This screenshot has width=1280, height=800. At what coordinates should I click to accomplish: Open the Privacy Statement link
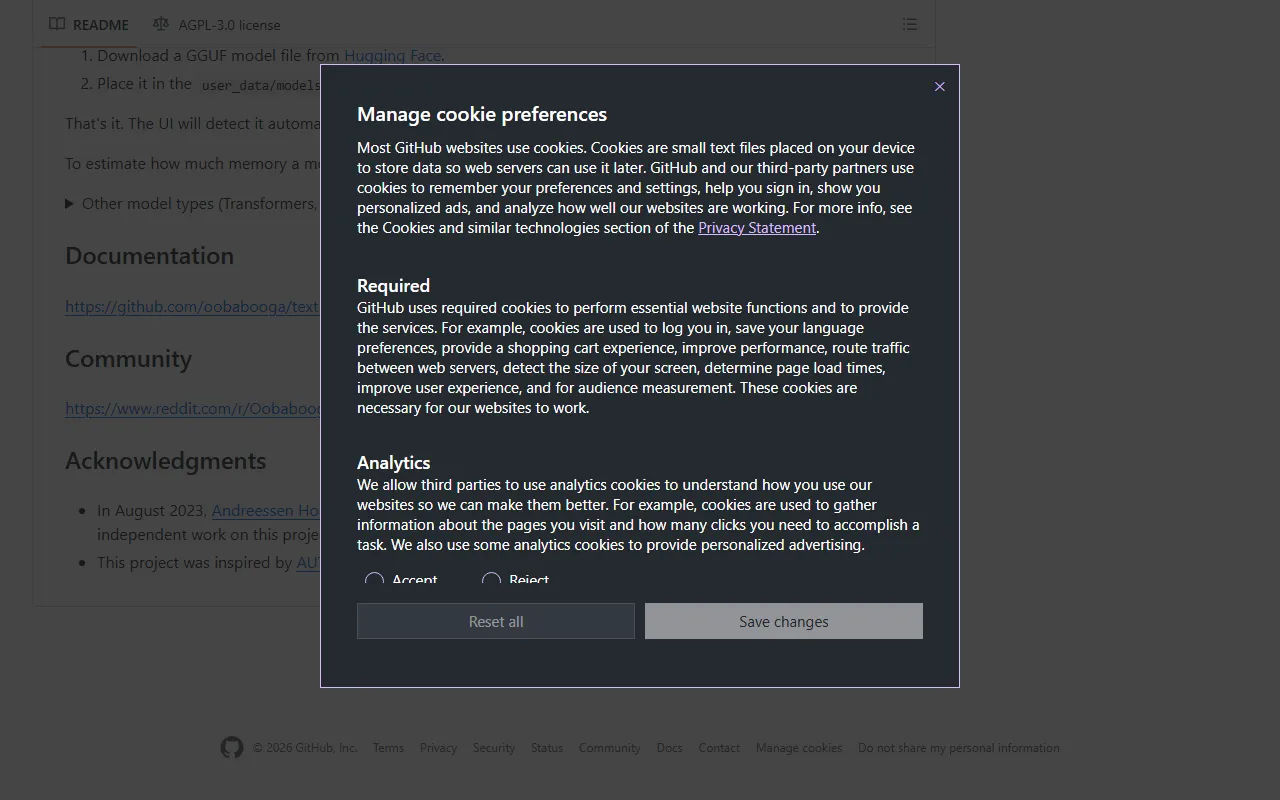(756, 228)
